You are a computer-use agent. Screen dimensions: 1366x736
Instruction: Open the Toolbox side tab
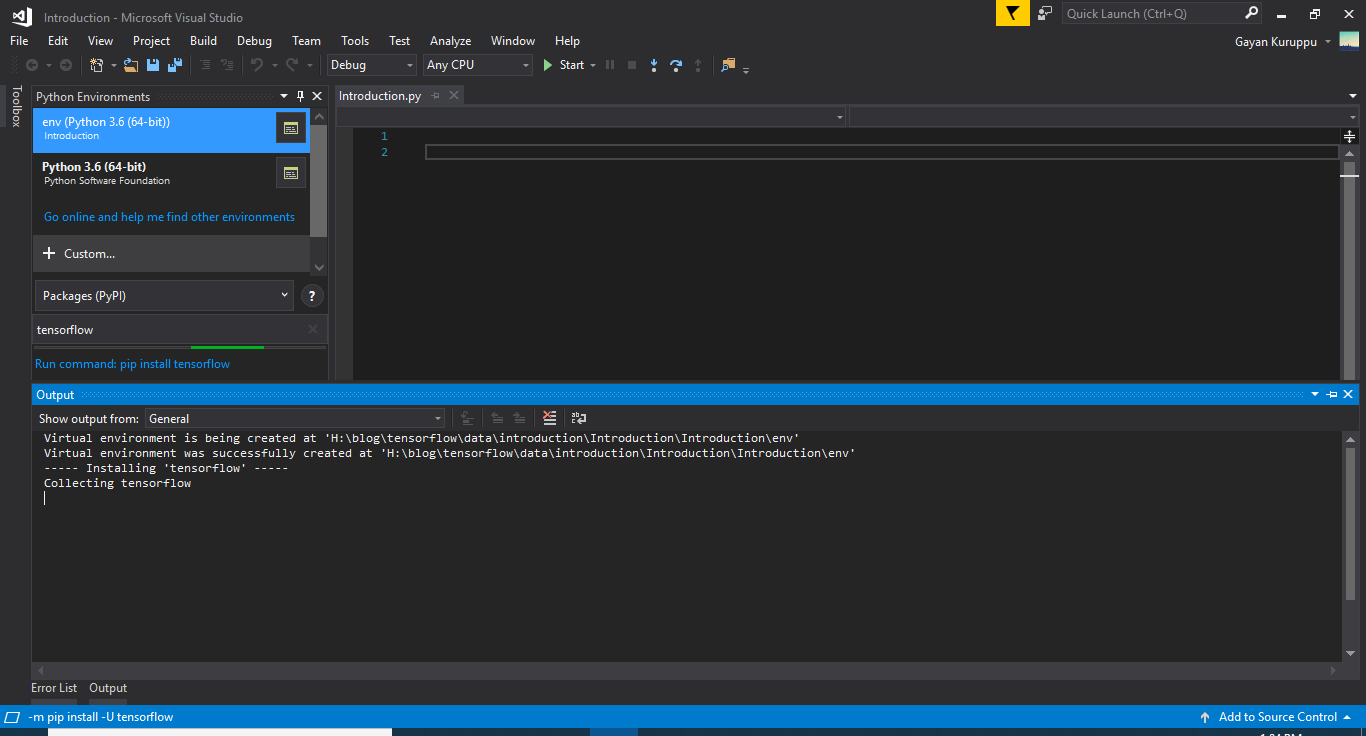click(x=16, y=105)
